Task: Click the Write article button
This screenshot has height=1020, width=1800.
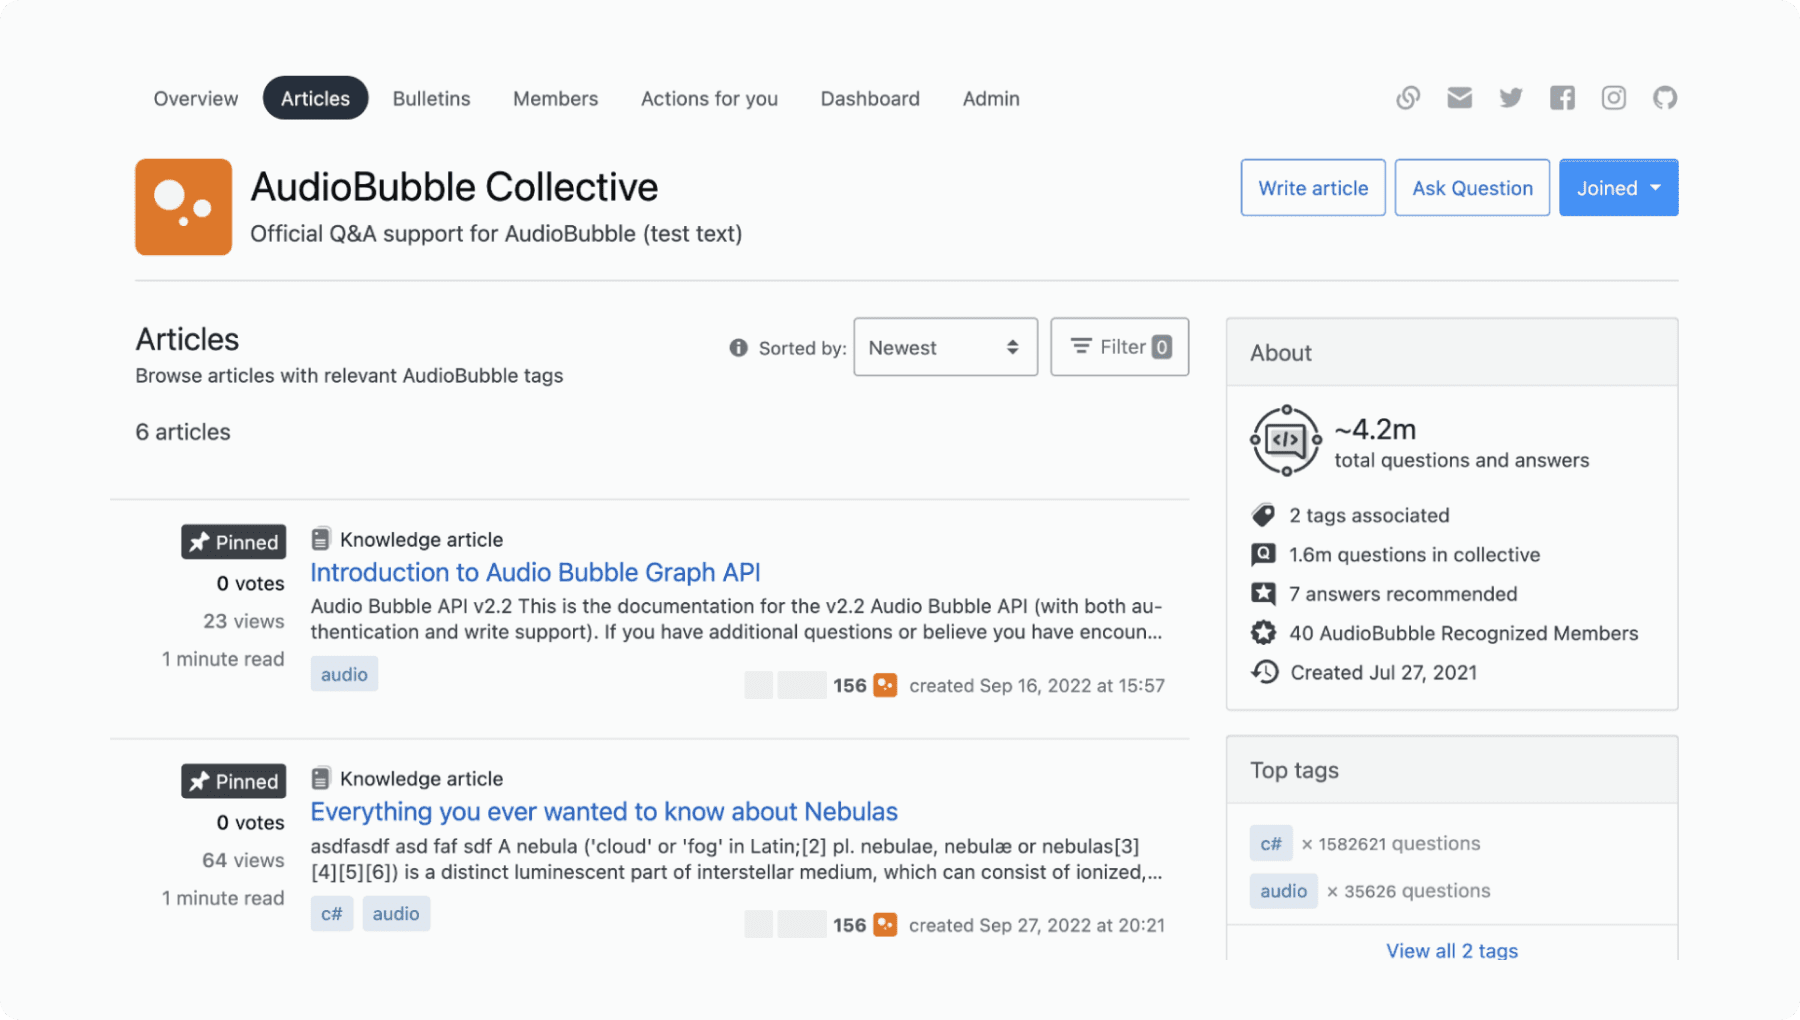Action: (1313, 188)
